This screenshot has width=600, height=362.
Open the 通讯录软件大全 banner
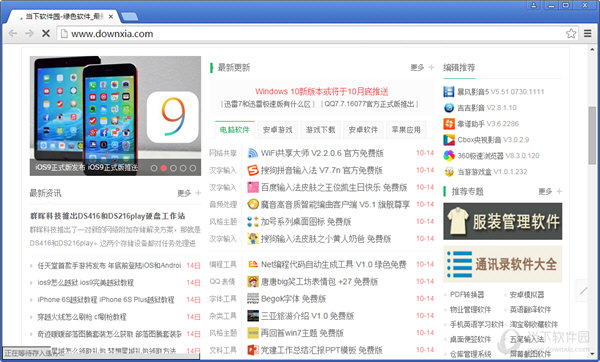[x=502, y=264]
